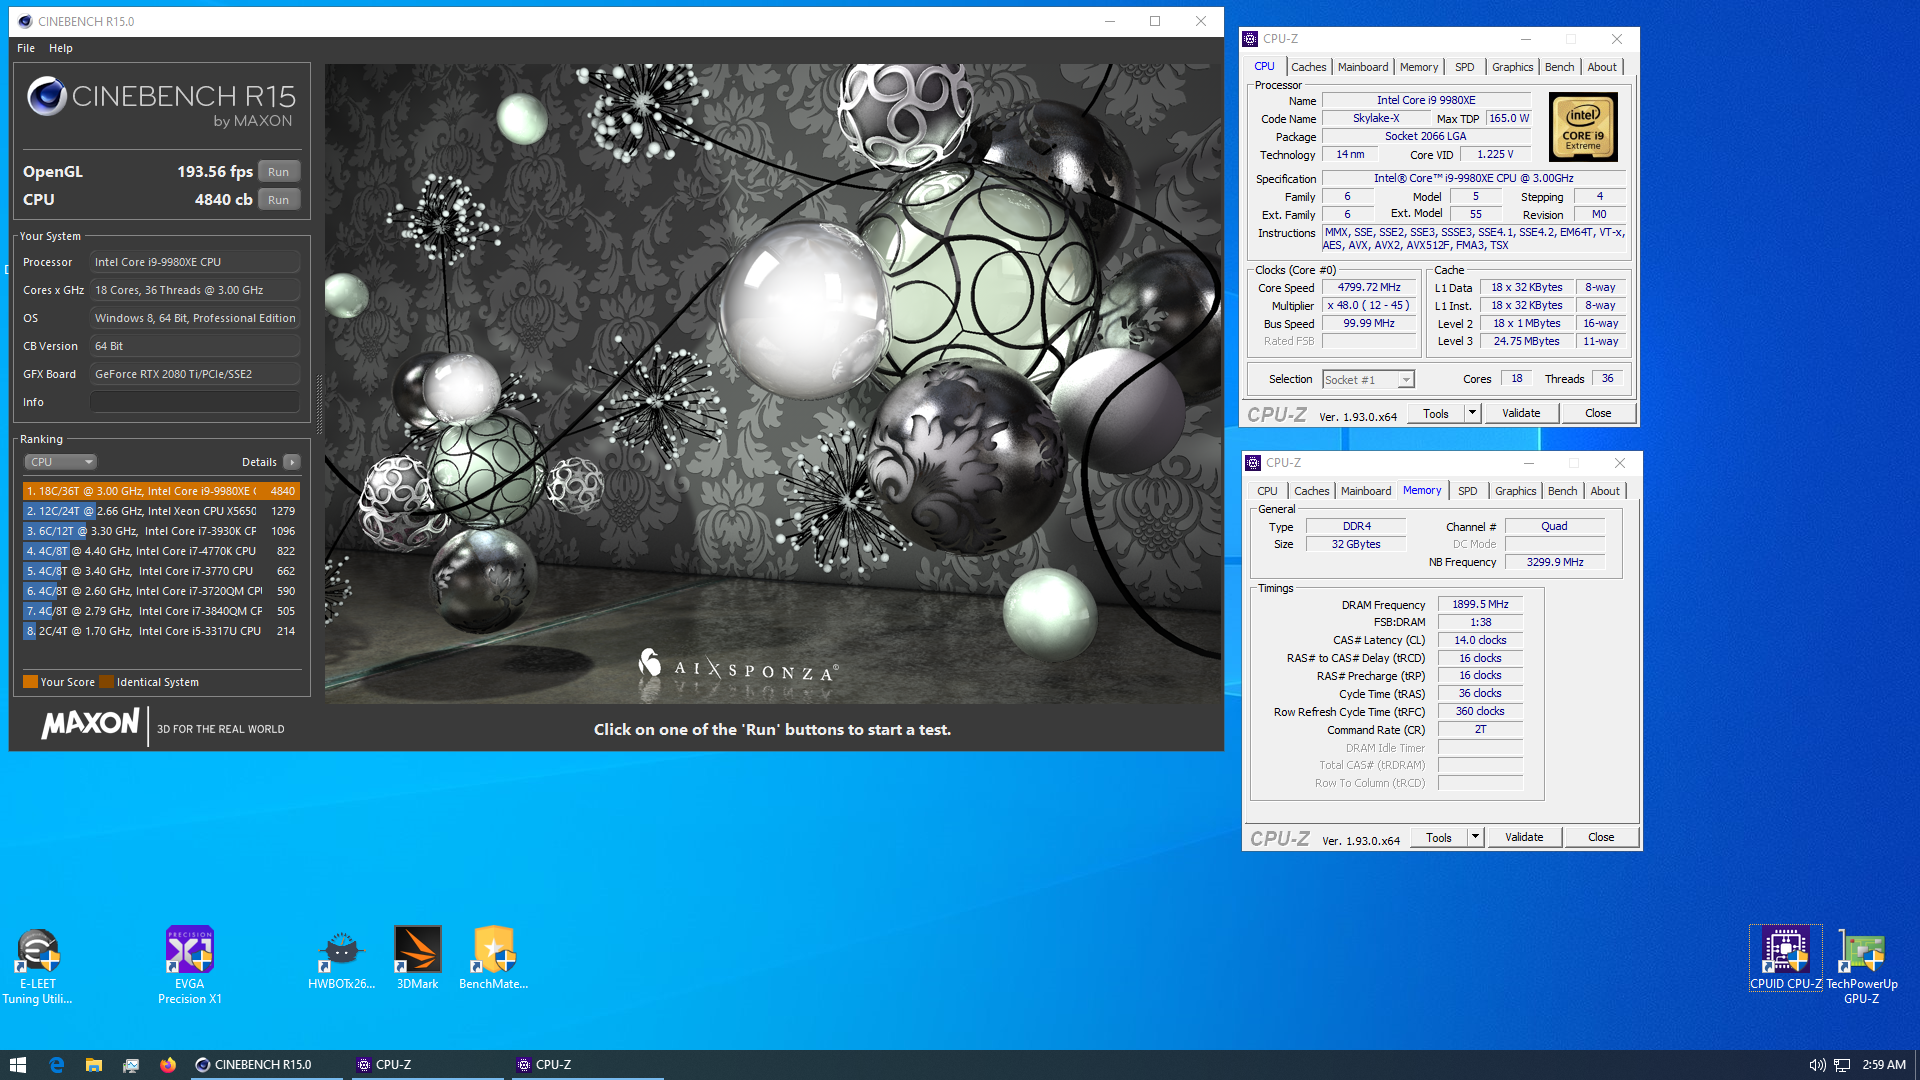The image size is (1920, 1080).
Task: Expand Tools dropdown arrow in upper CPU-Z
Action: click(1472, 413)
